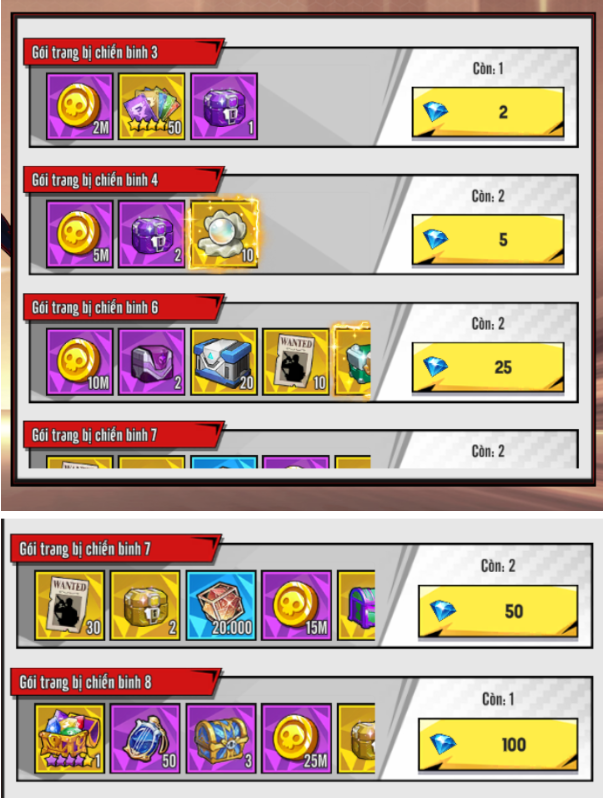Tap the blue gold-trimmed chest 3 icon

(x=221, y=738)
